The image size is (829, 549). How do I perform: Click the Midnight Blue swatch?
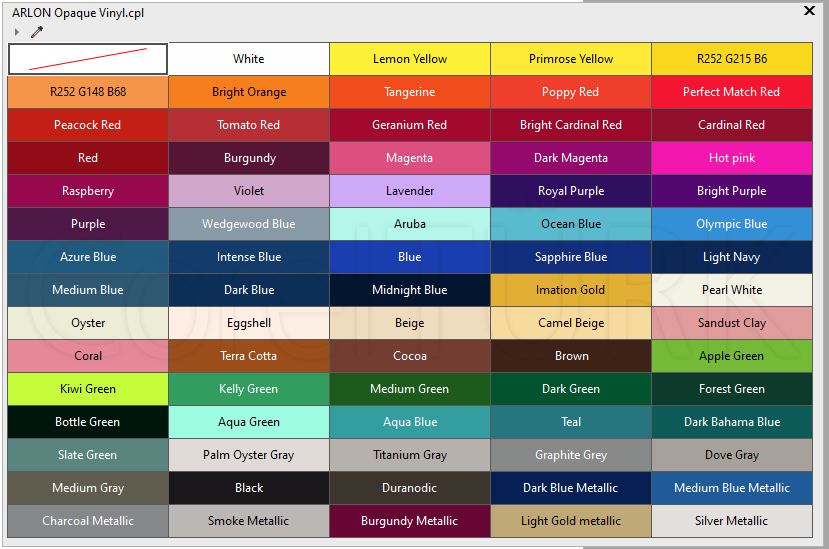coord(410,290)
